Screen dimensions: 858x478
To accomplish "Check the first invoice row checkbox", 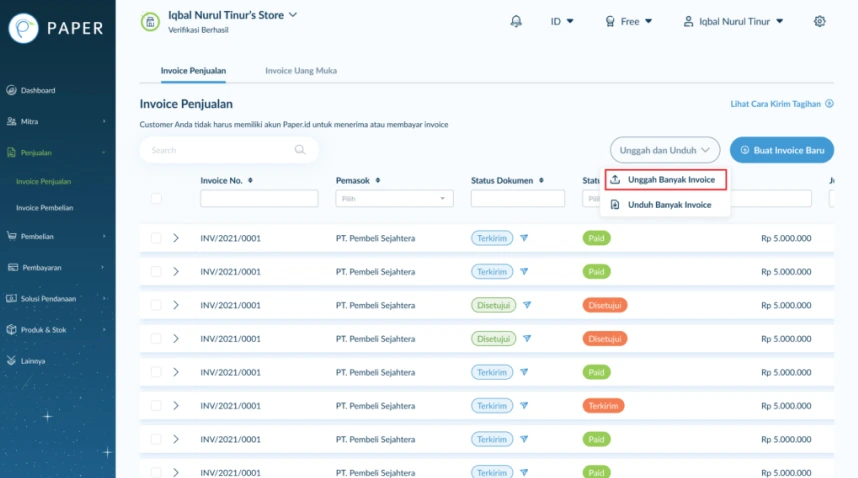I will 156,238.
